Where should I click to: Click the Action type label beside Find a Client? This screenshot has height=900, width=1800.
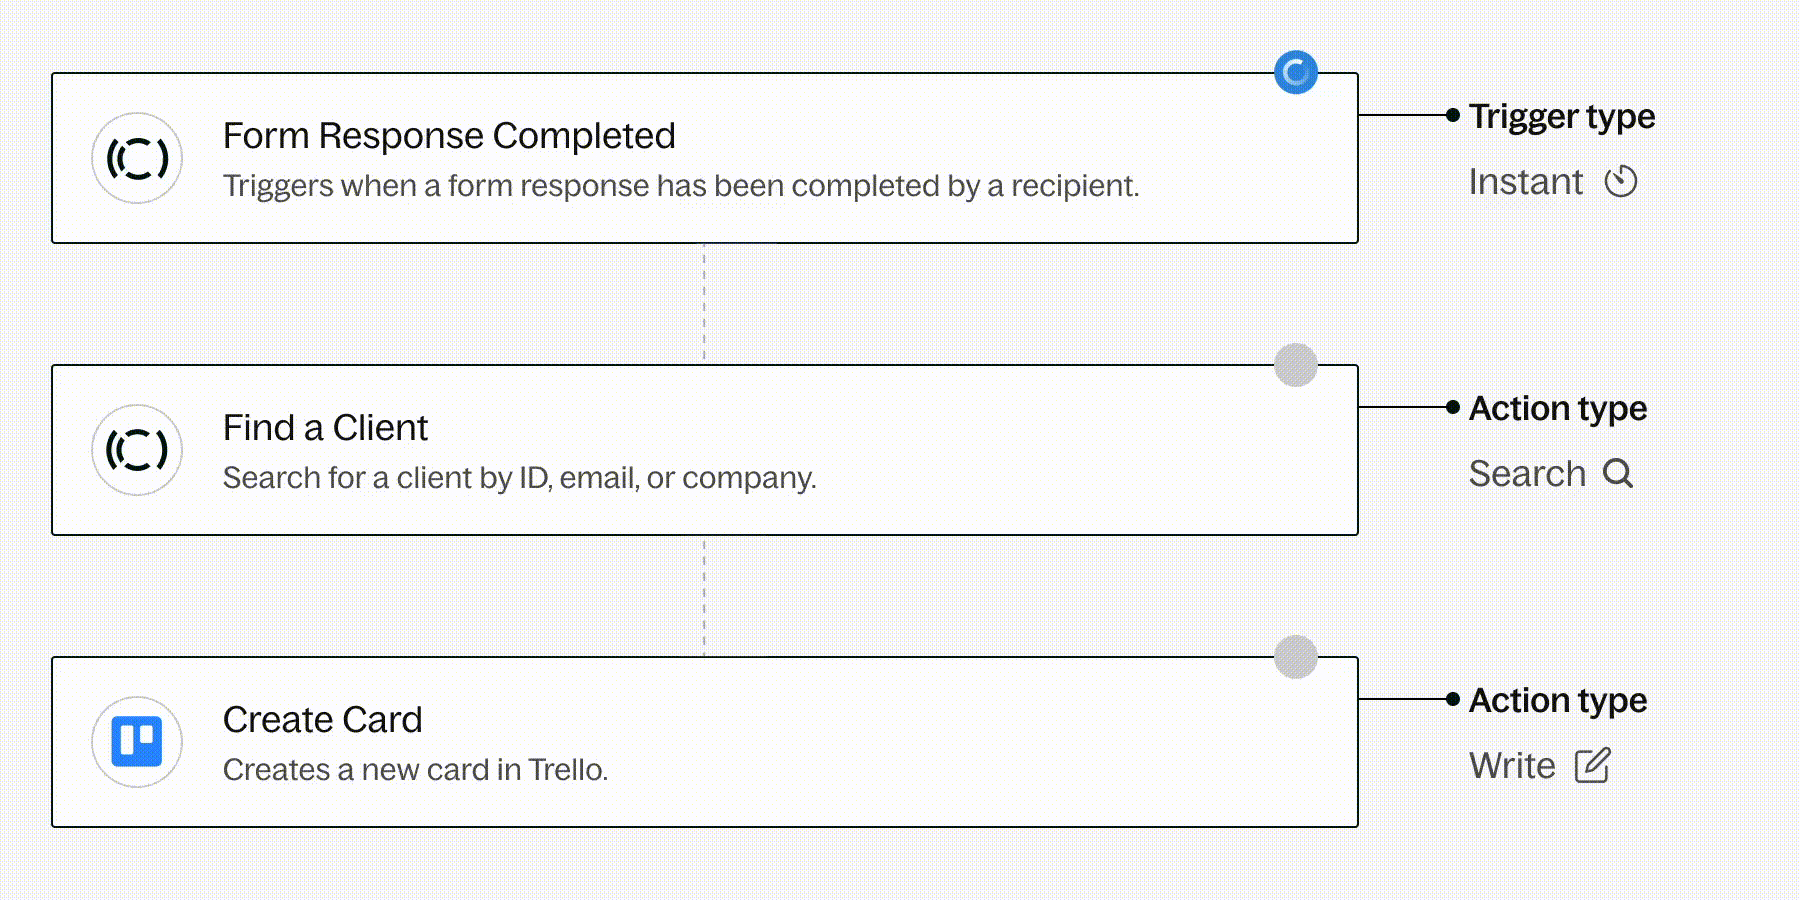(x=1558, y=409)
